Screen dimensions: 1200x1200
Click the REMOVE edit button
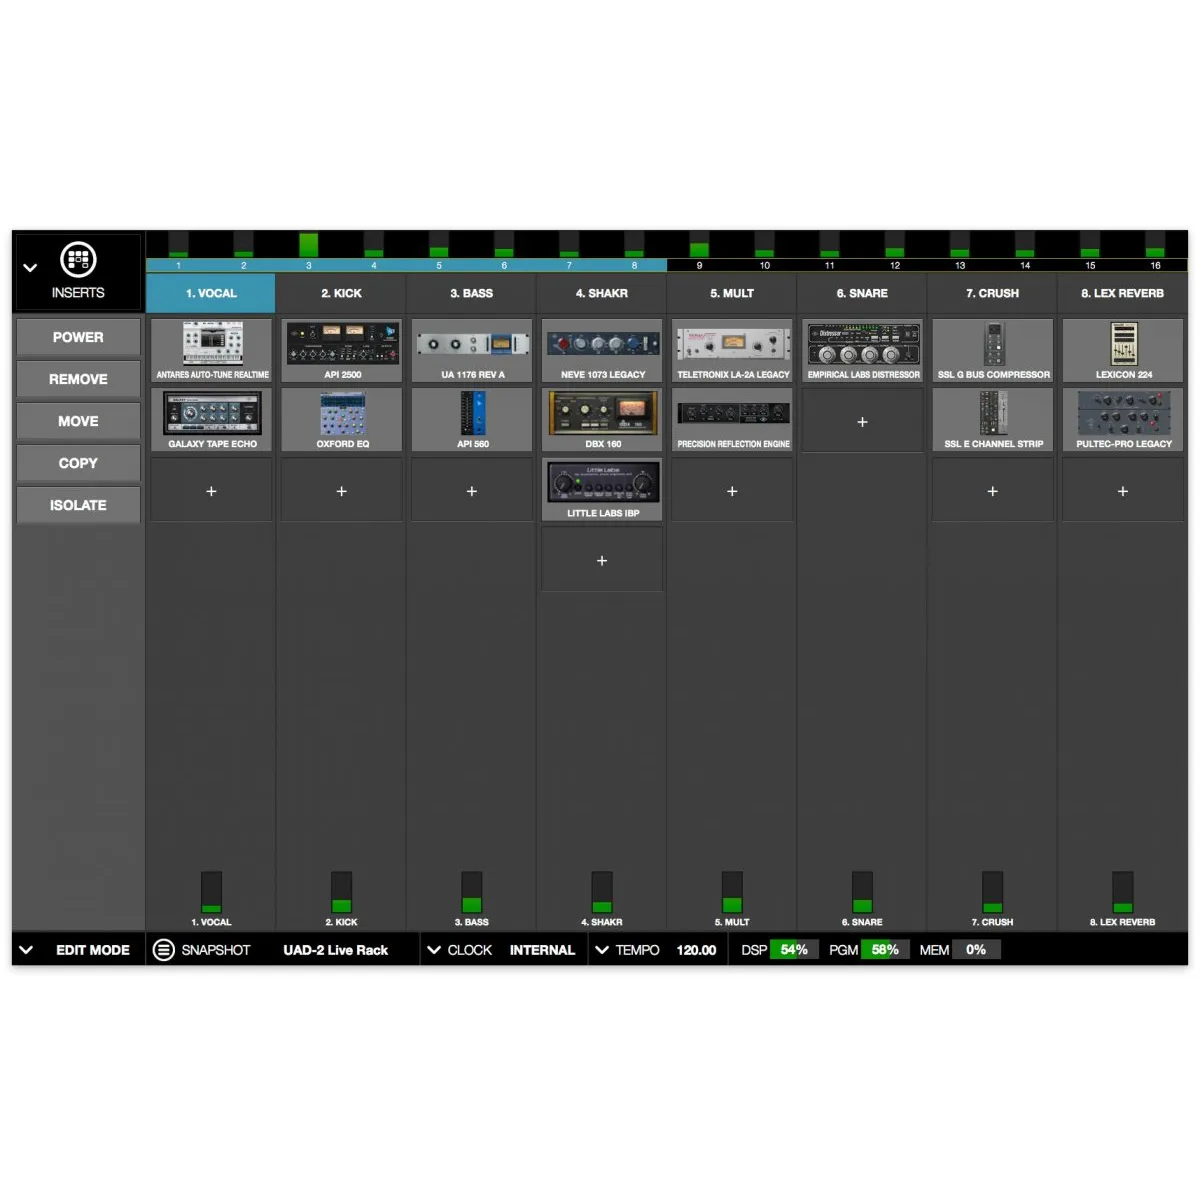click(x=78, y=380)
